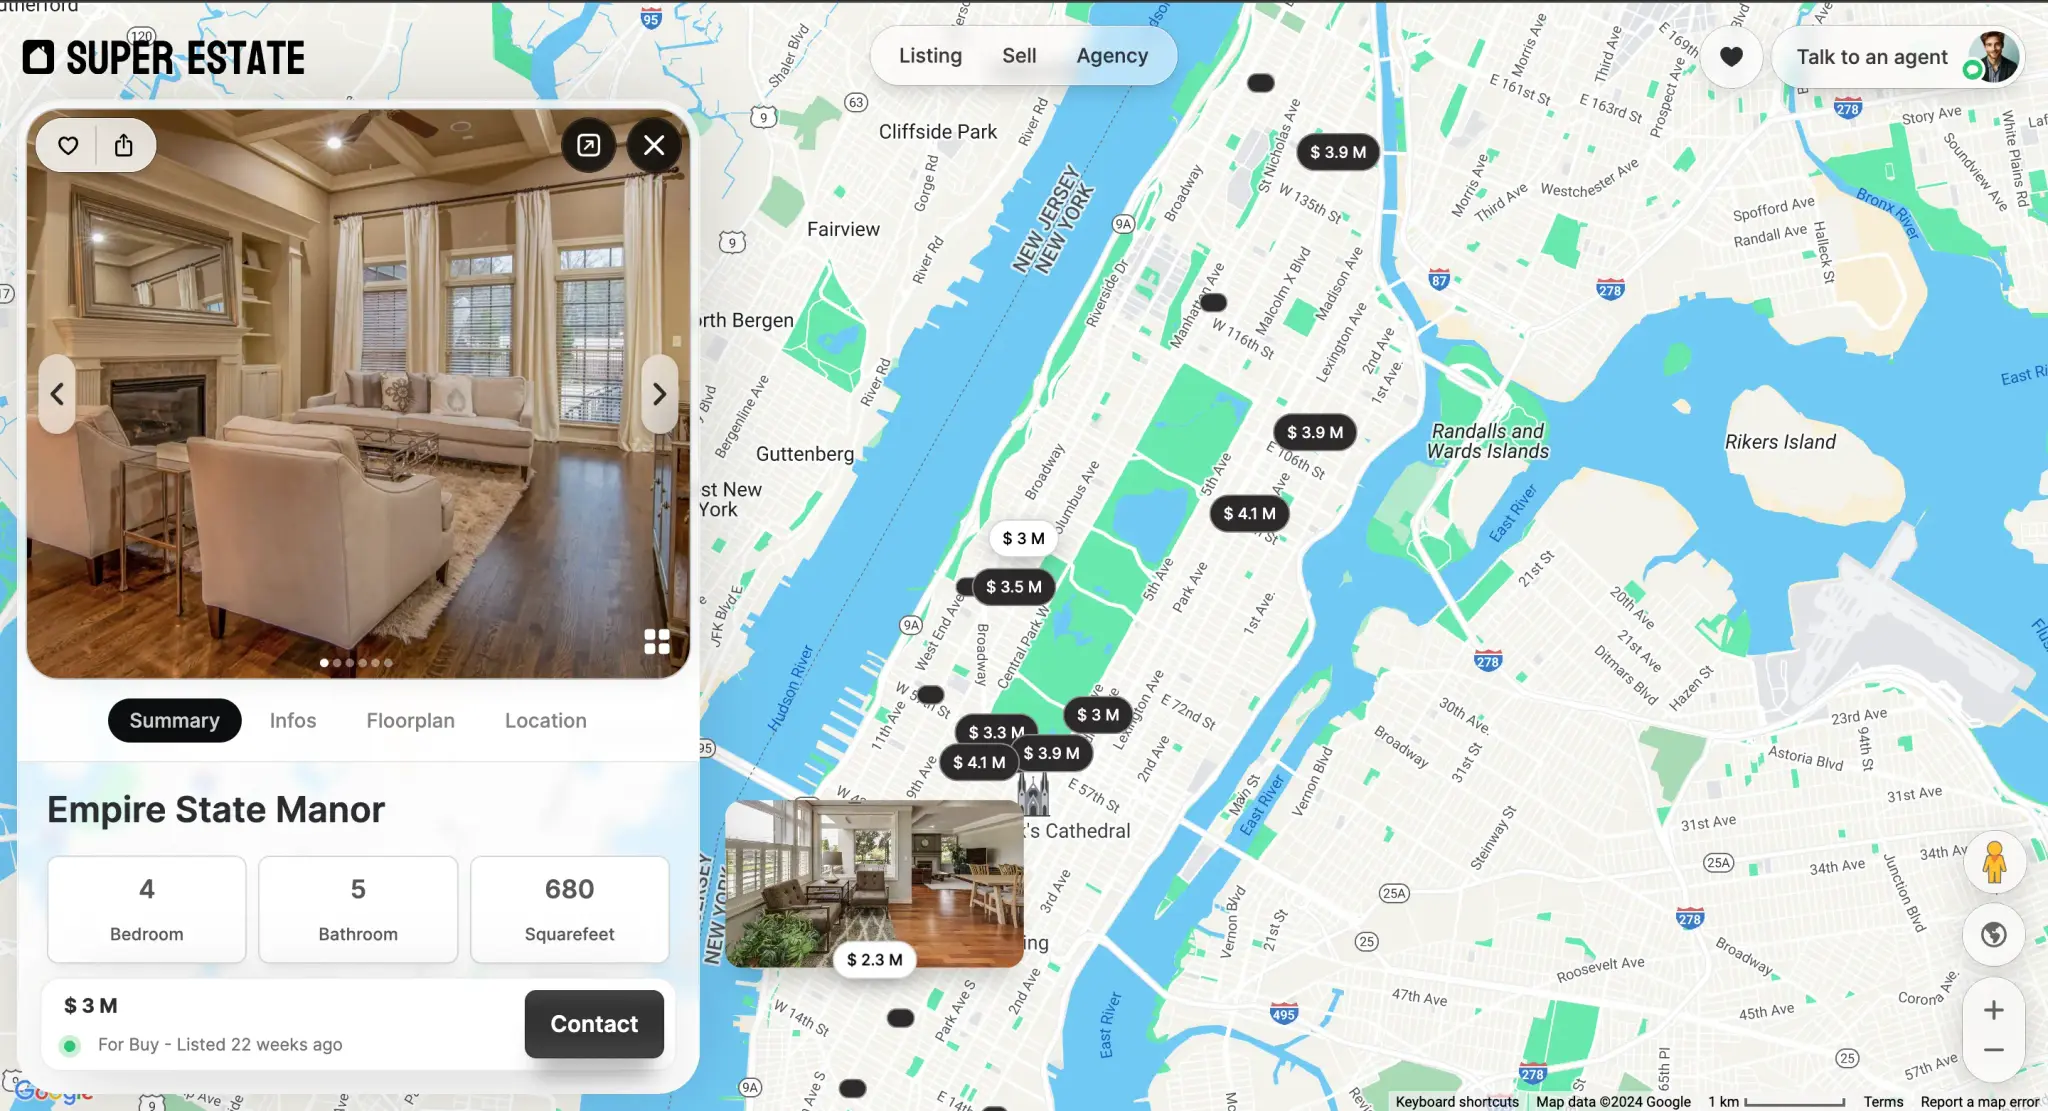The height and width of the screenshot is (1111, 2048).
Task: Open the Listing menu item
Action: [x=929, y=55]
